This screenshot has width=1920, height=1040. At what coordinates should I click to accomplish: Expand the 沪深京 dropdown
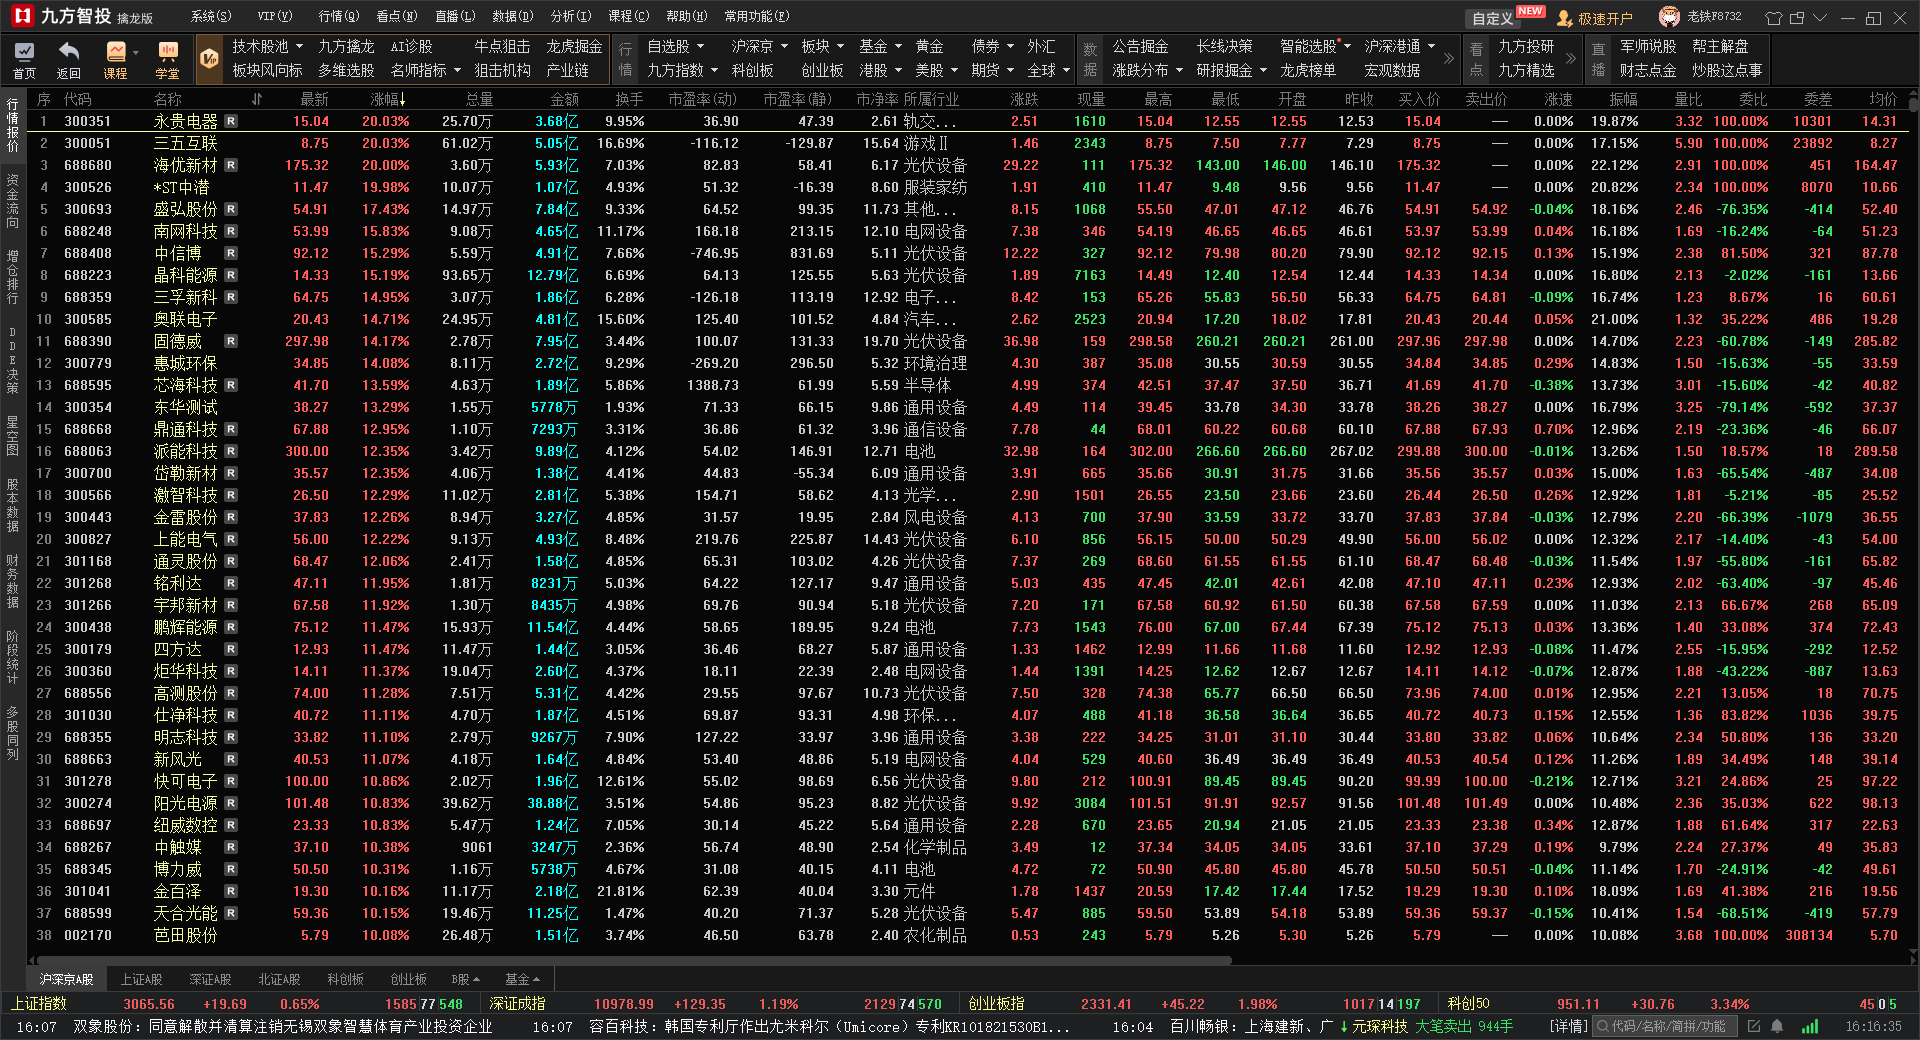(x=759, y=46)
